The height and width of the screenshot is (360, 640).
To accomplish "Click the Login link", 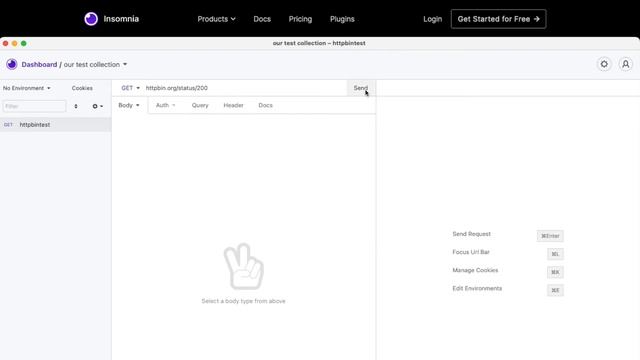I will pyautogui.click(x=432, y=19).
